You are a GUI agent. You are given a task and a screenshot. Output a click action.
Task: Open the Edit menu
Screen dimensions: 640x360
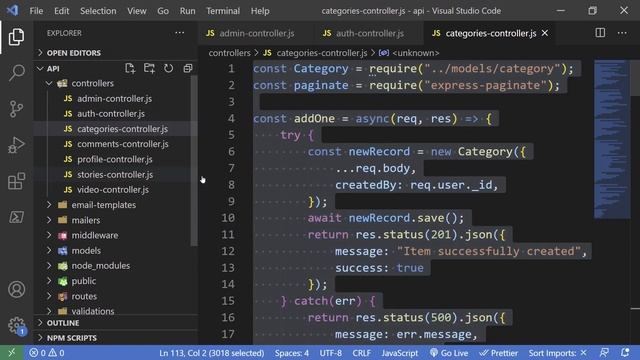pos(62,11)
